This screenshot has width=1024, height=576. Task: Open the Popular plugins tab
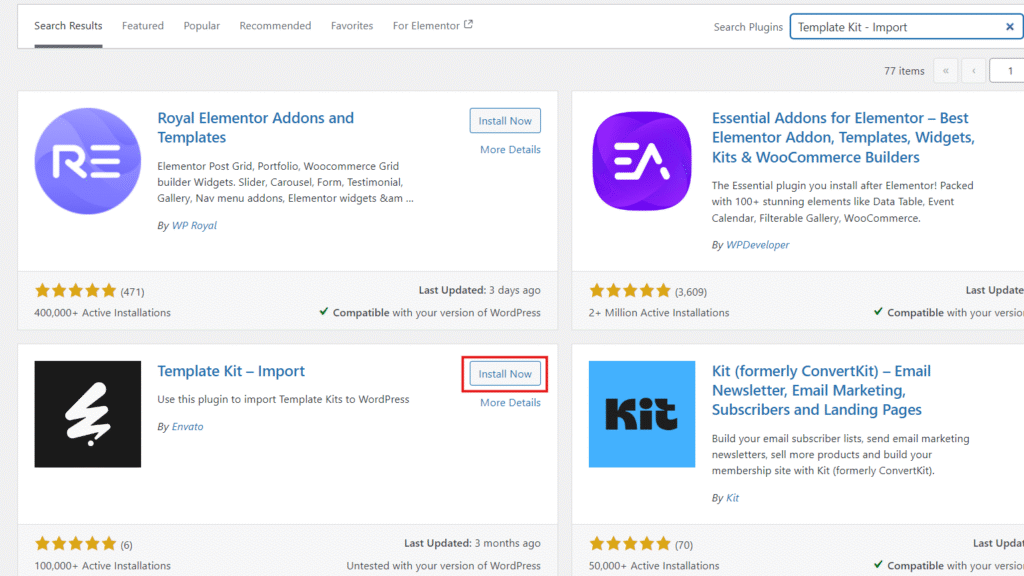pyautogui.click(x=201, y=26)
